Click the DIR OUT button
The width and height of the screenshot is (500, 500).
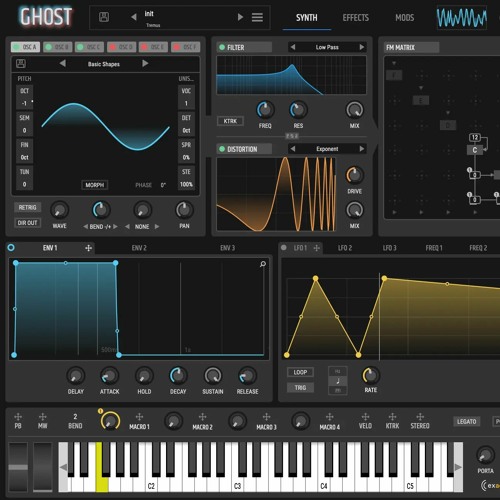(27, 223)
